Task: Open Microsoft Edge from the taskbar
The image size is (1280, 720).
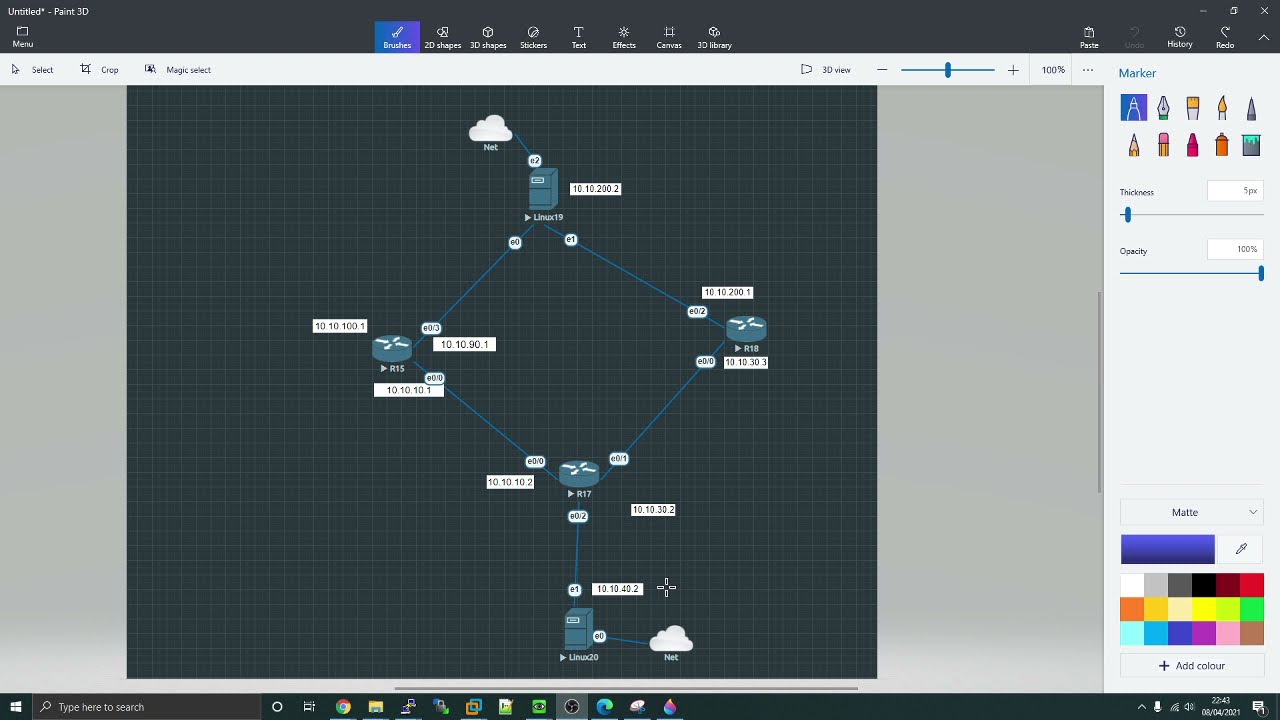Action: 604,707
